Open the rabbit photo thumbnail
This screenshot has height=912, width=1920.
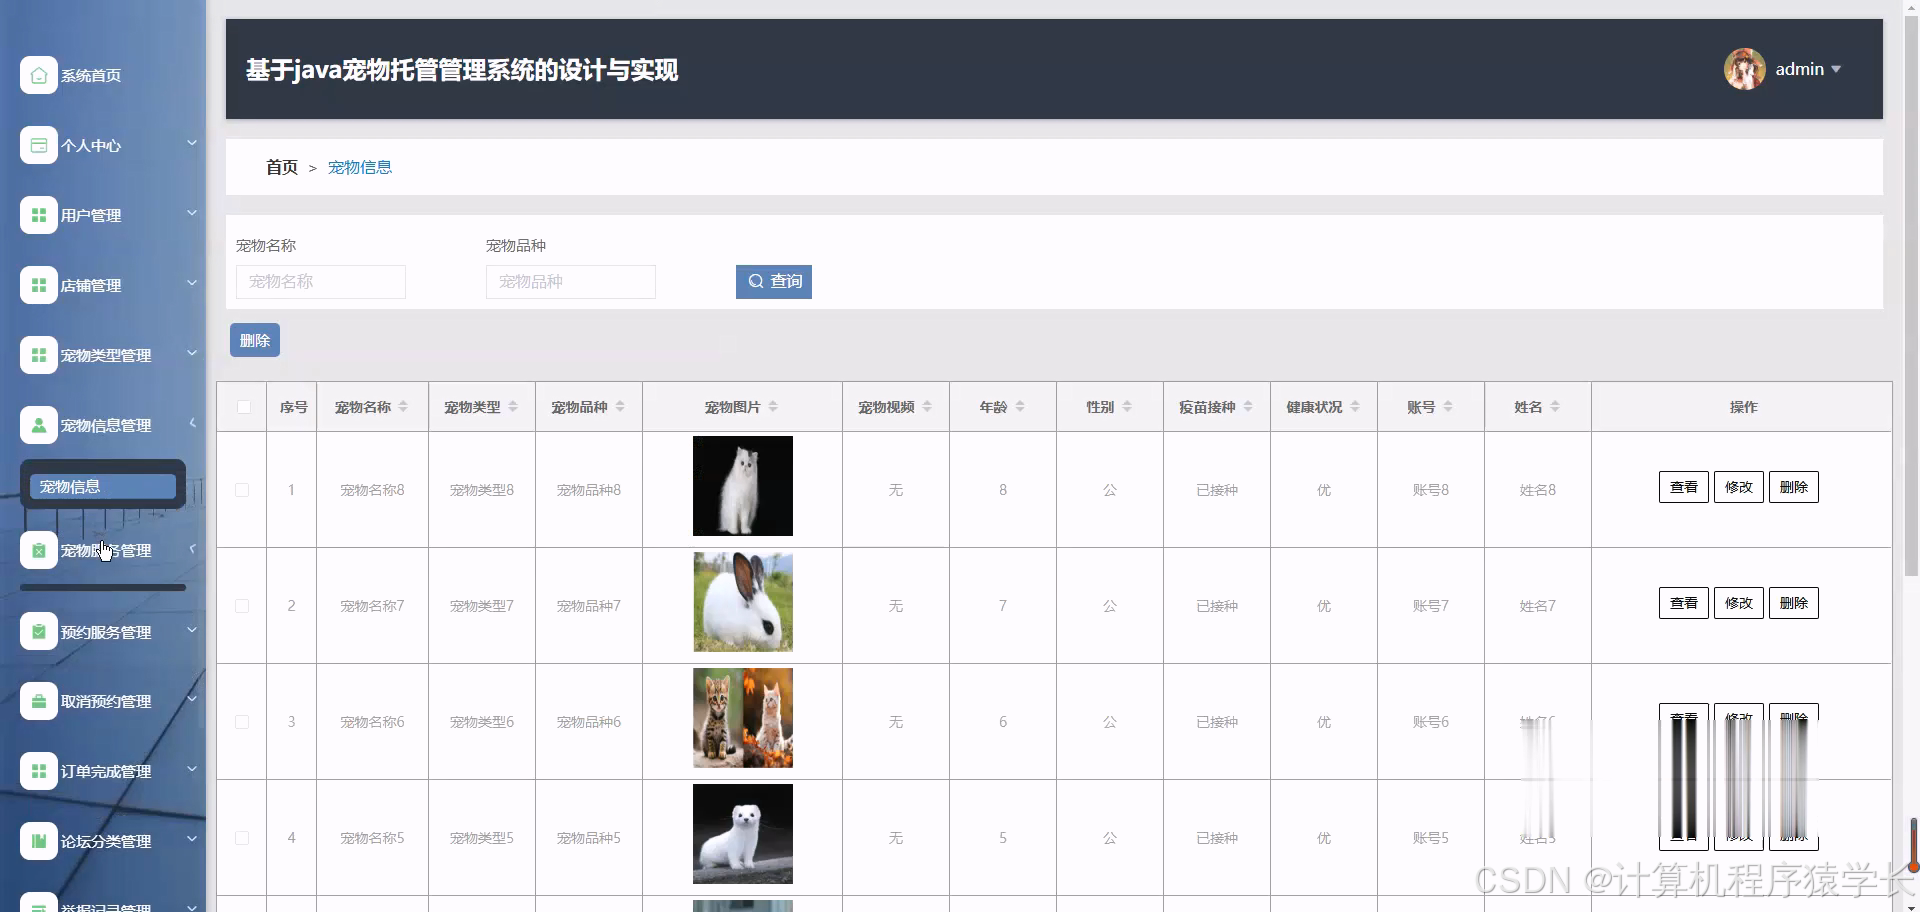[x=743, y=602]
